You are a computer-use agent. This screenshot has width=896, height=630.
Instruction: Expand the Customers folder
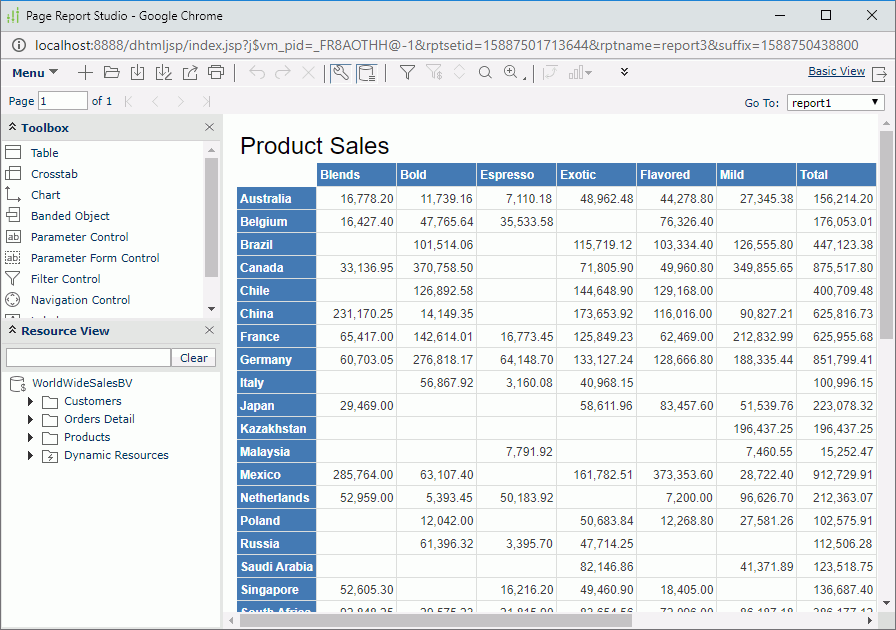click(x=31, y=402)
